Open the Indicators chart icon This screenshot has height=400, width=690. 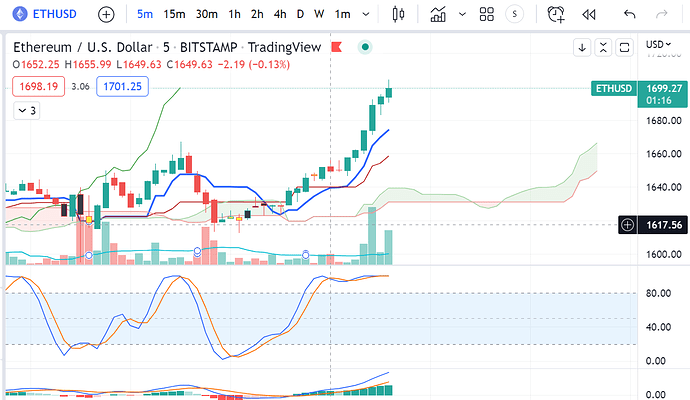(438, 14)
